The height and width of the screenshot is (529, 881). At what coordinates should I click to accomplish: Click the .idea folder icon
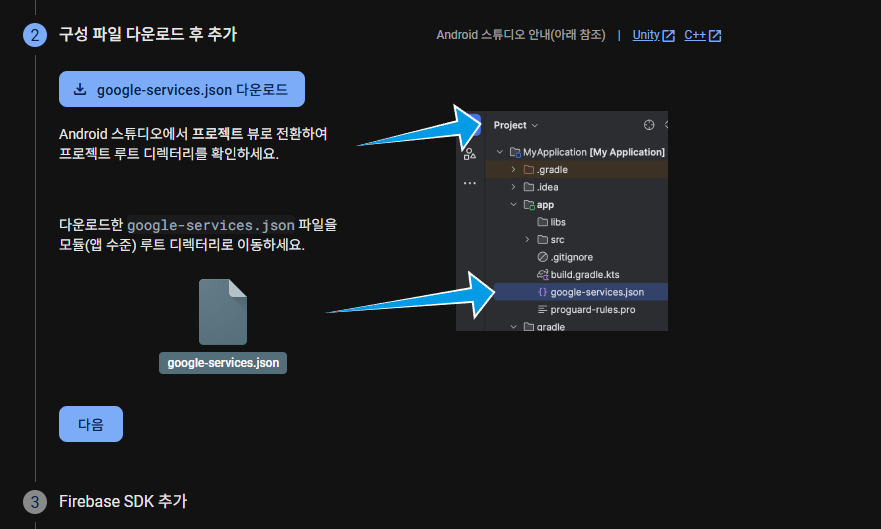[x=529, y=187]
